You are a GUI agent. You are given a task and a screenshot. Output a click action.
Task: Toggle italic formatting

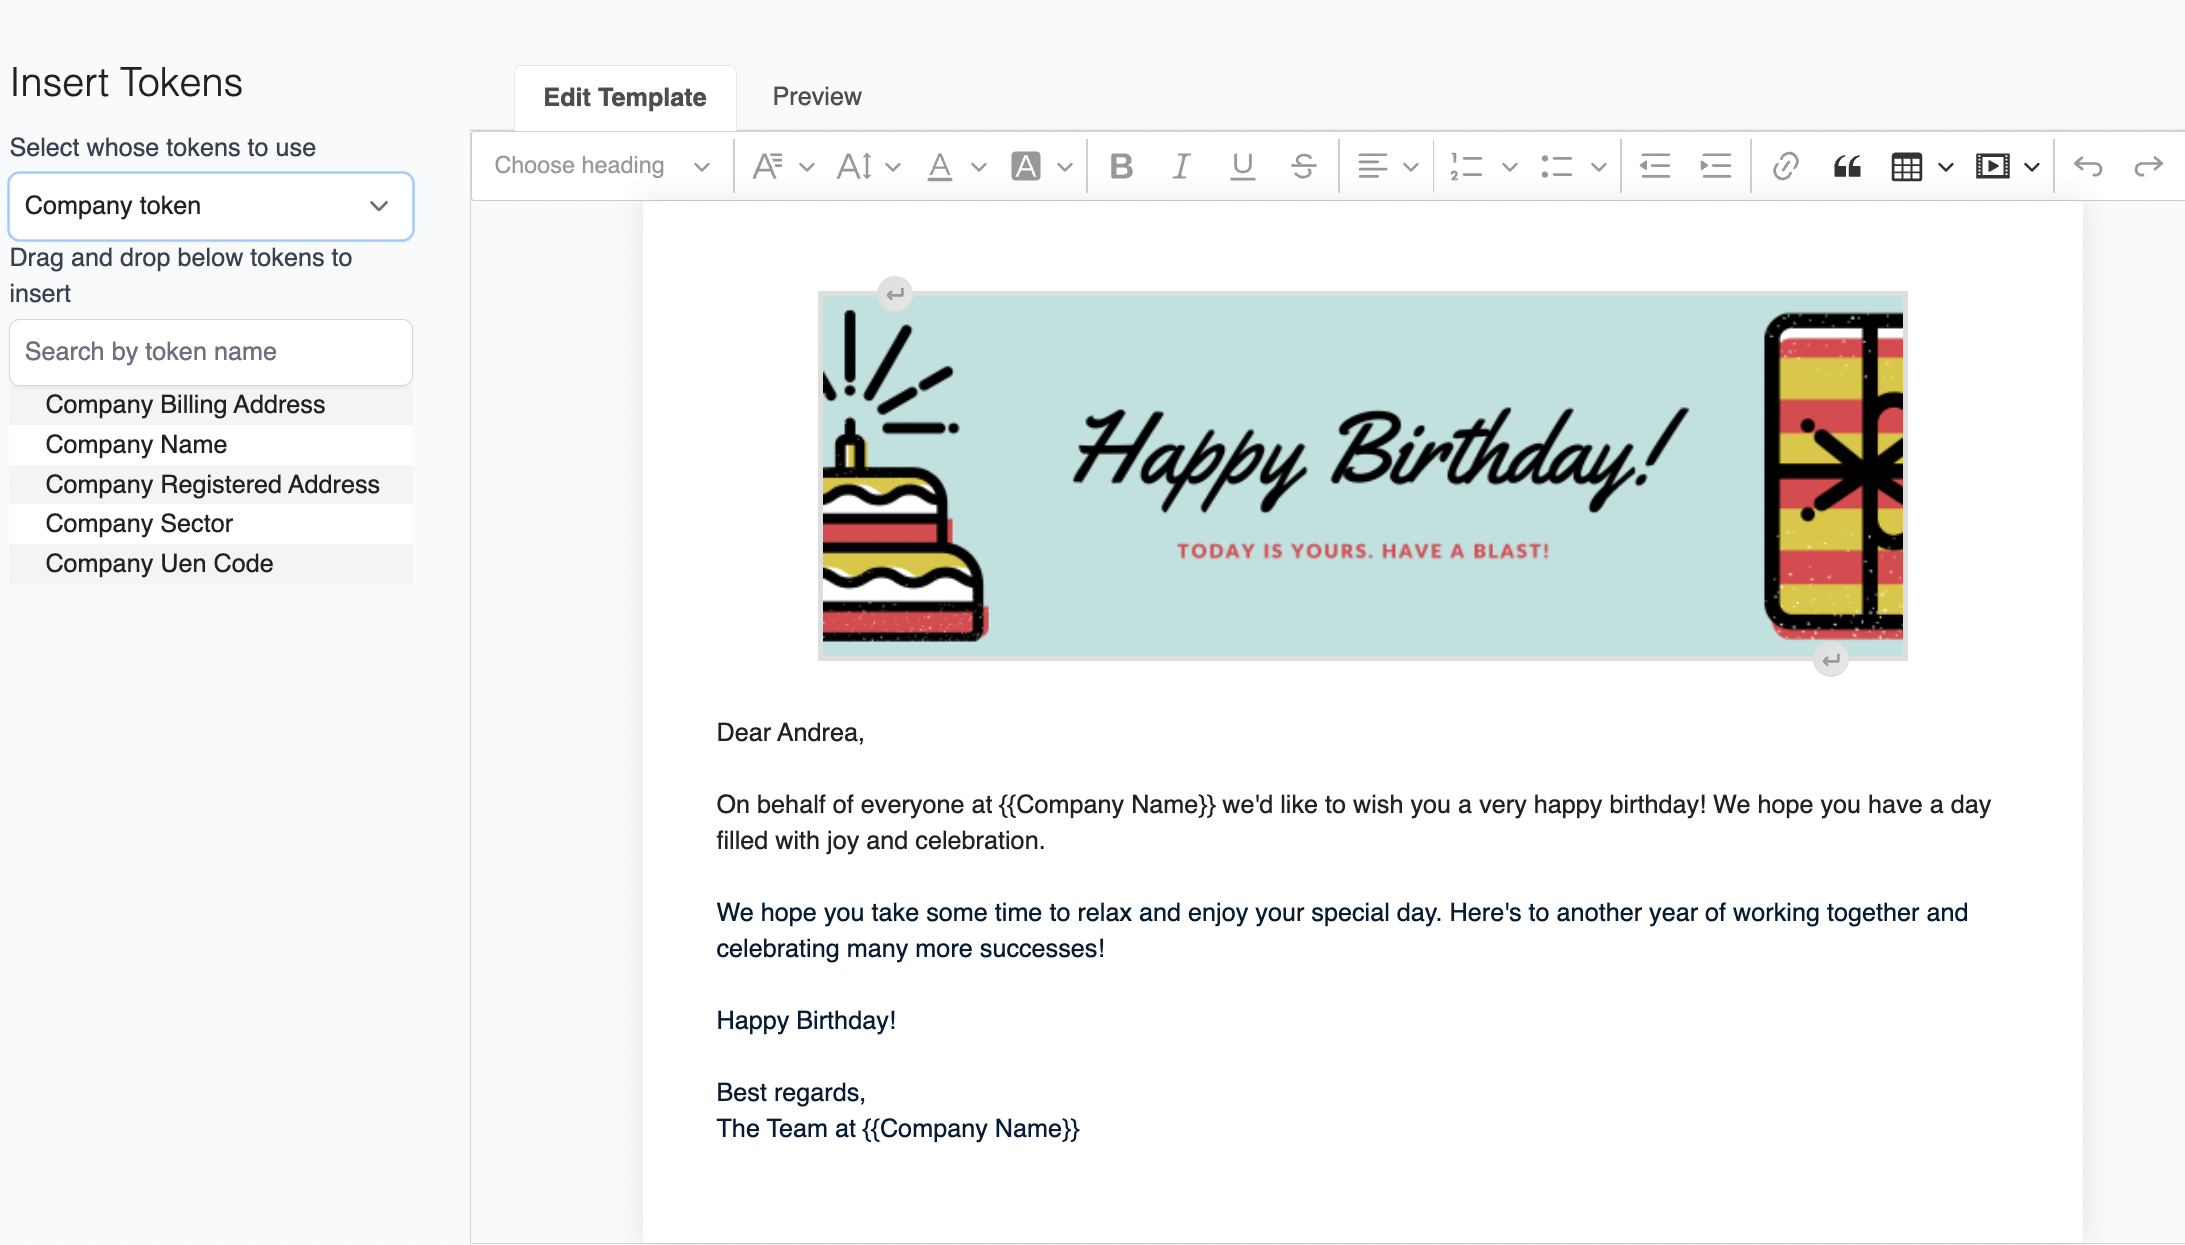tap(1181, 166)
